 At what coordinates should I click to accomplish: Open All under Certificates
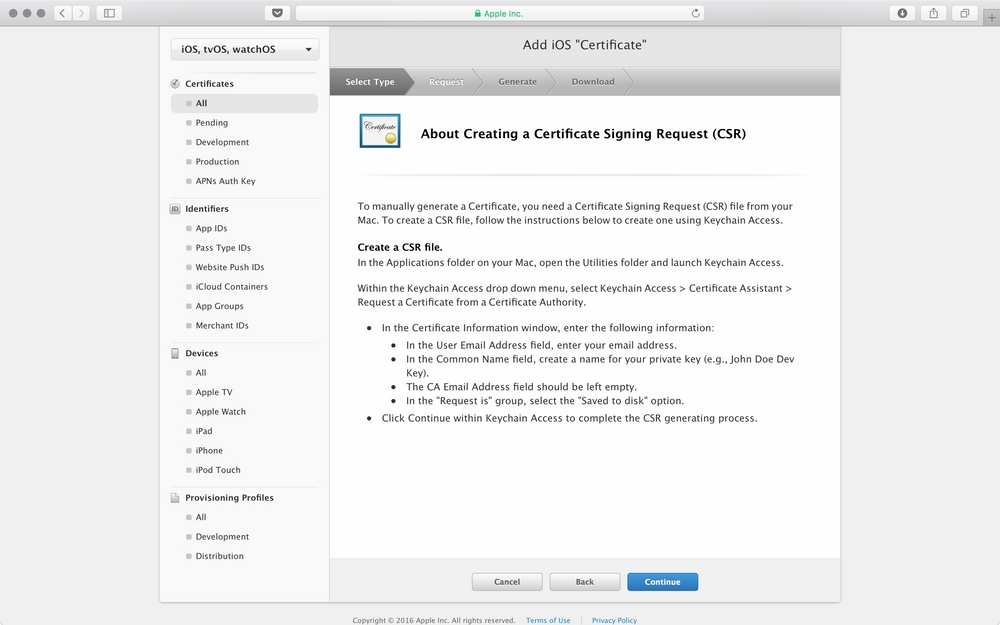pyautogui.click(x=244, y=103)
